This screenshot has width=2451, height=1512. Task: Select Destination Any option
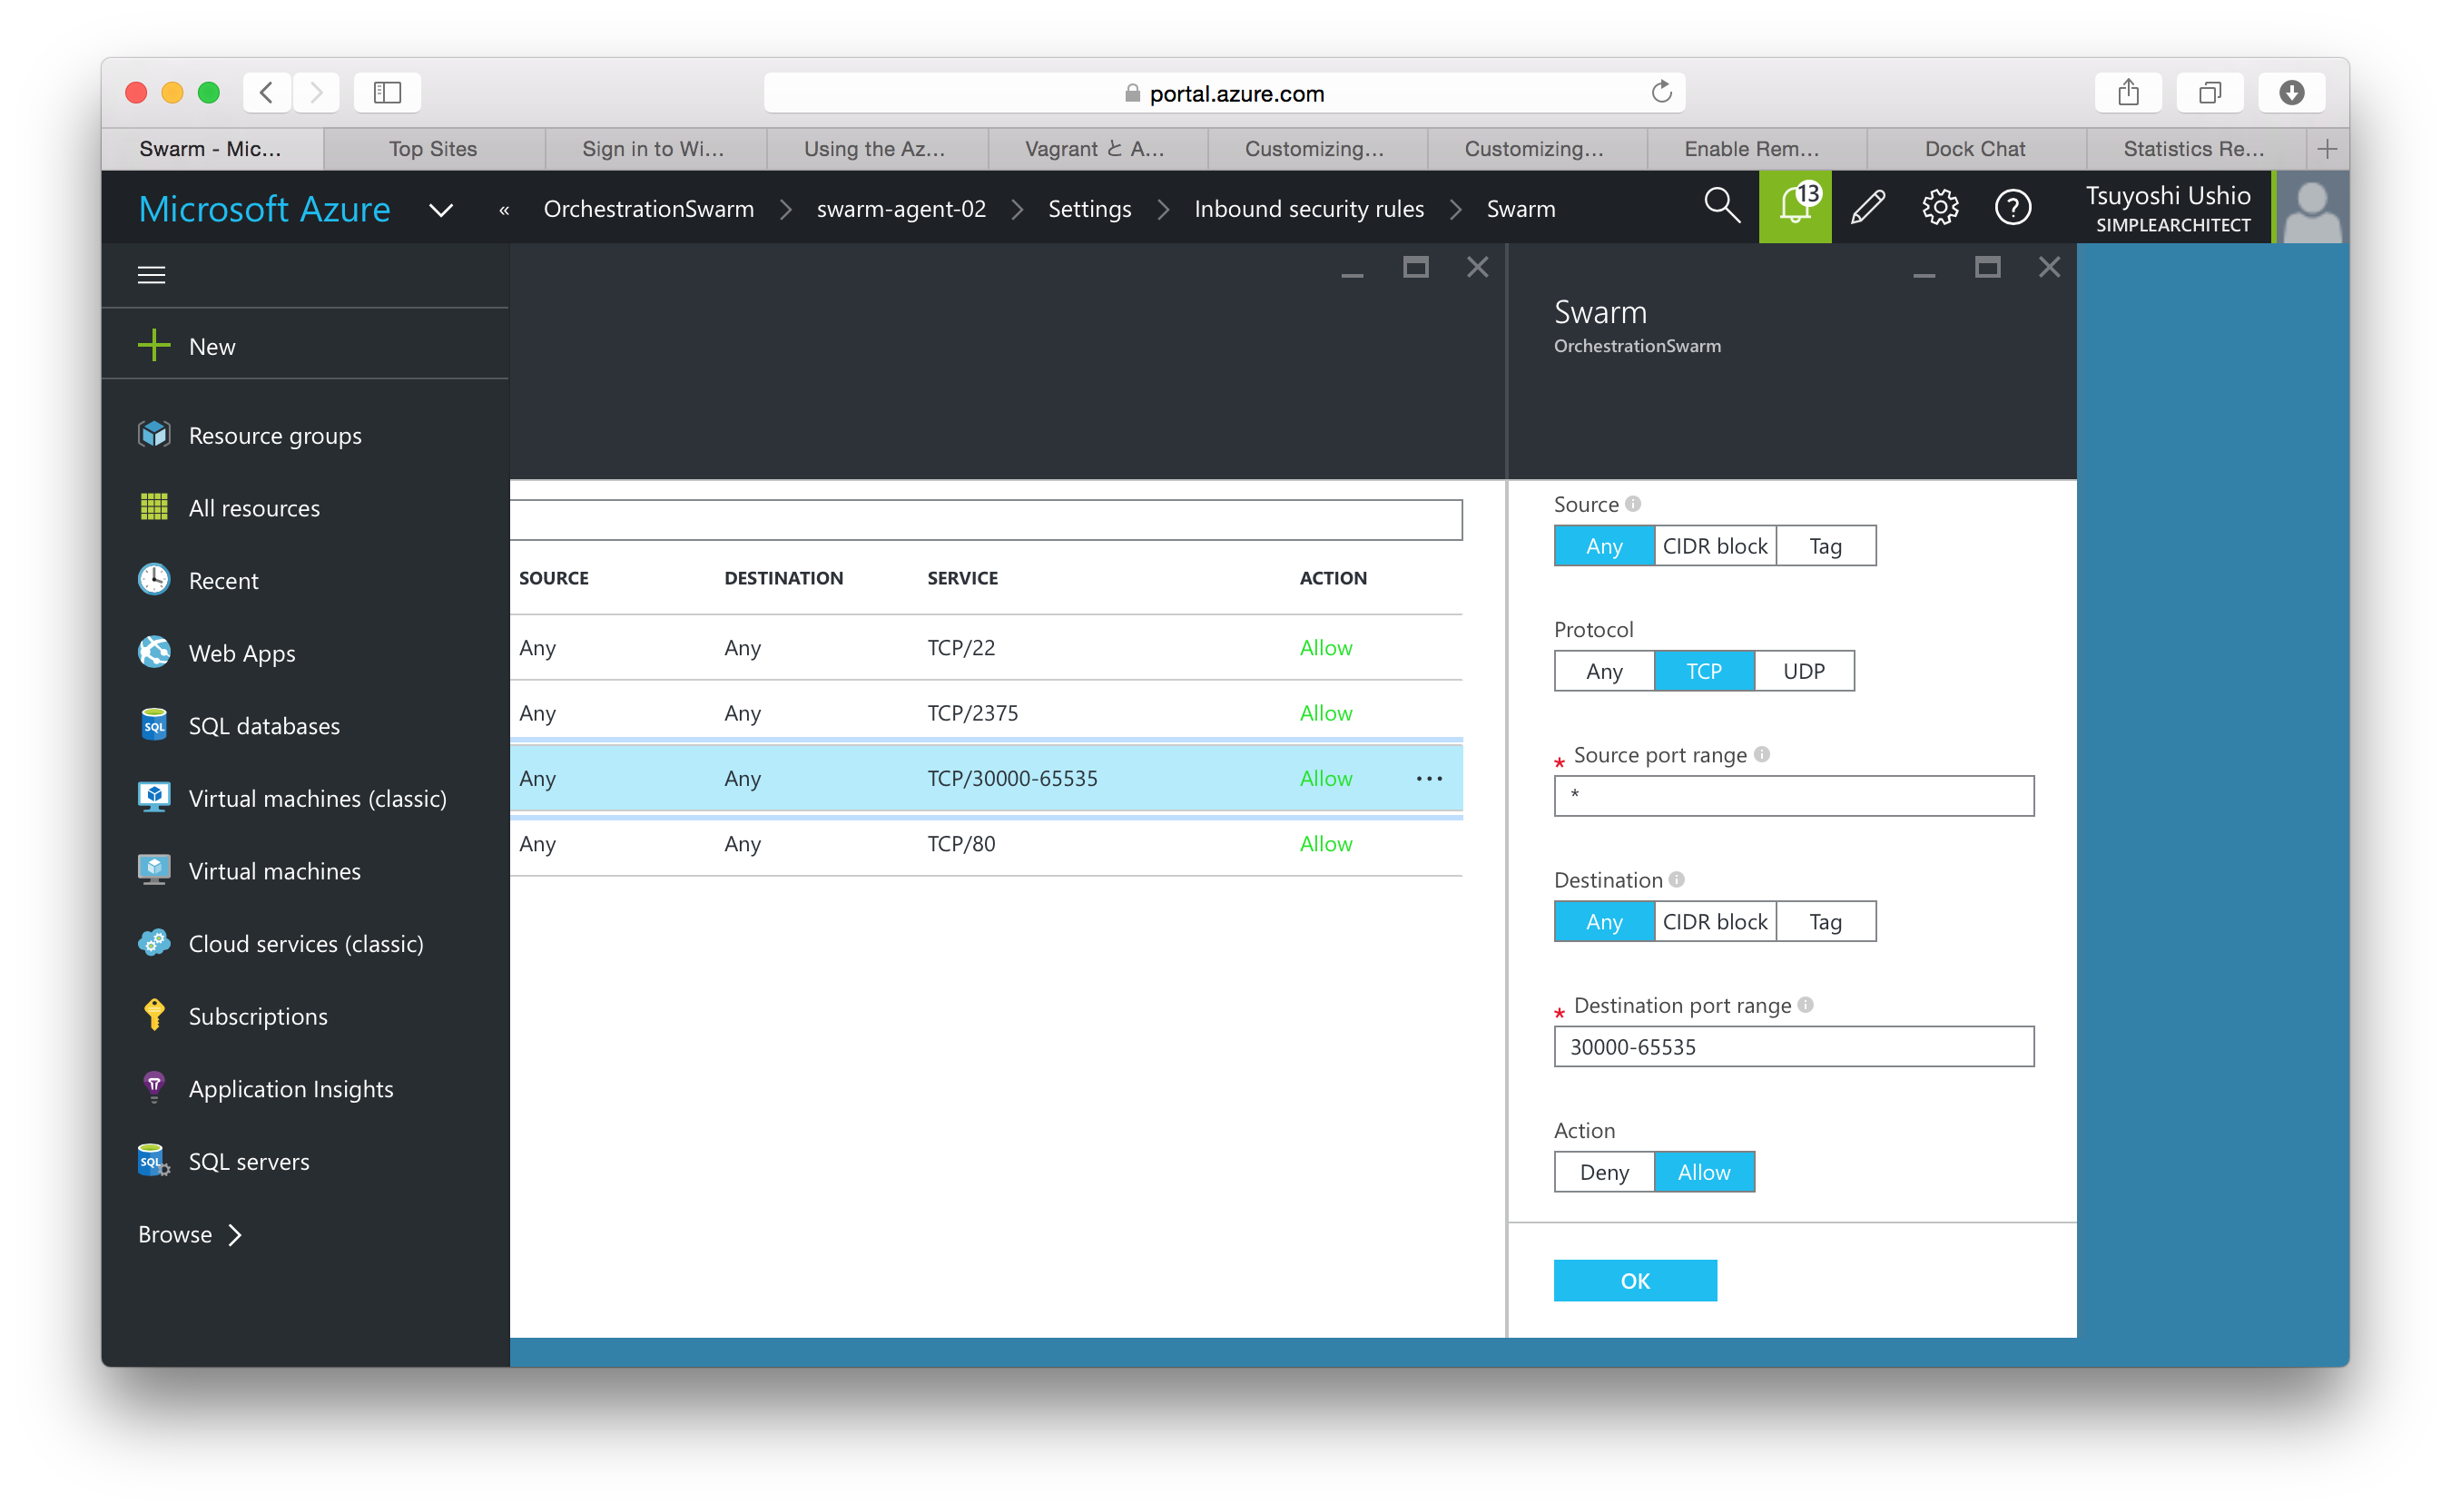(1604, 921)
